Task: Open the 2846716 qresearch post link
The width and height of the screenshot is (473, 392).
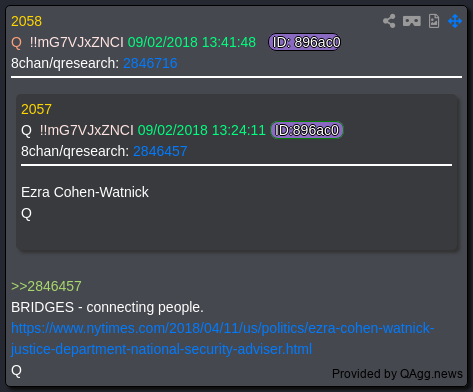Action: coord(150,63)
